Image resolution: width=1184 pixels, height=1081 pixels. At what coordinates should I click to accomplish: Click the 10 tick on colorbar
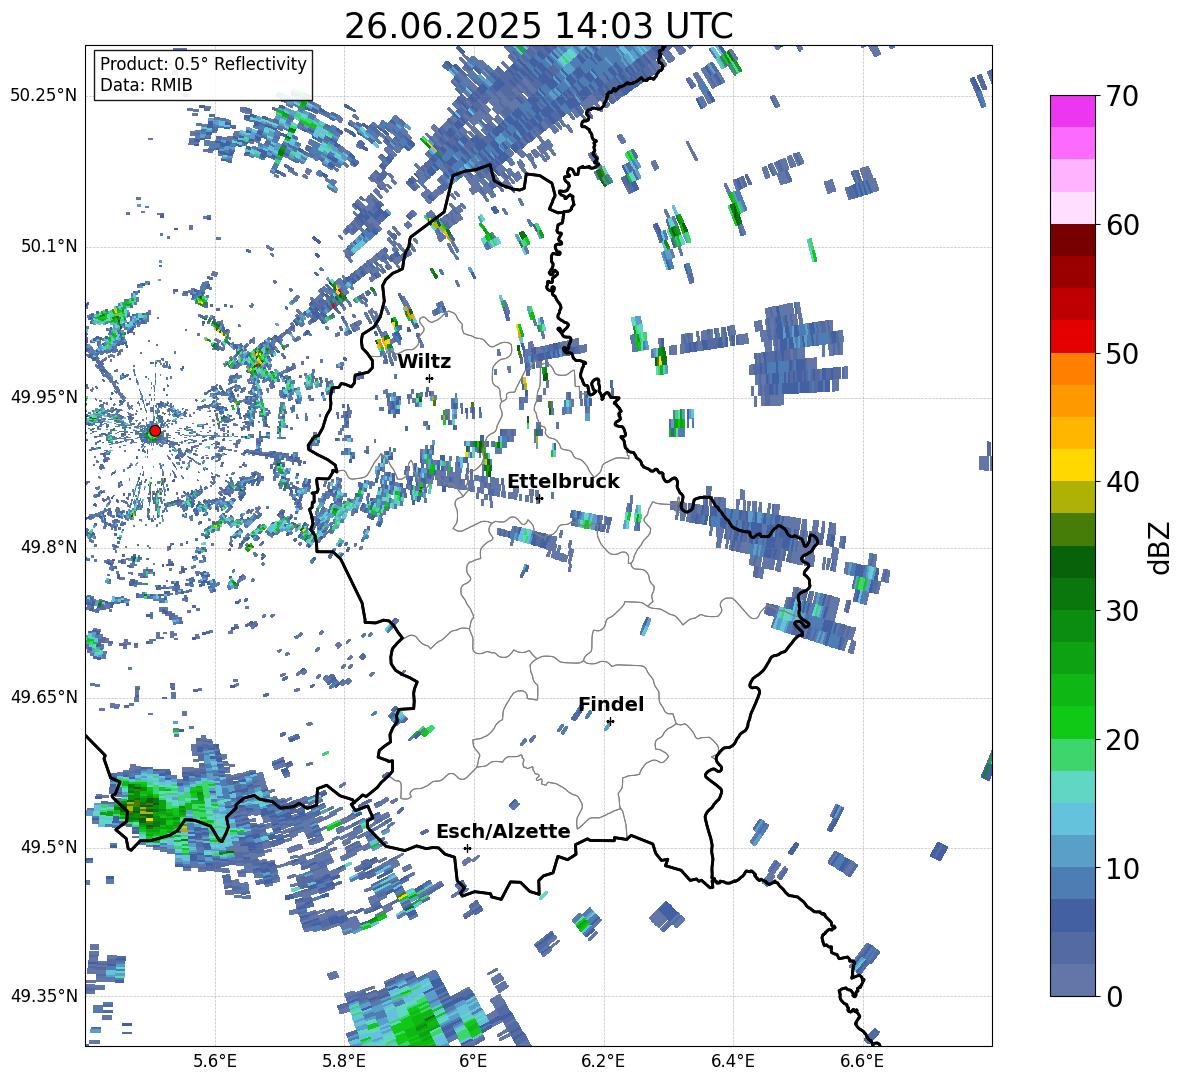point(1122,868)
